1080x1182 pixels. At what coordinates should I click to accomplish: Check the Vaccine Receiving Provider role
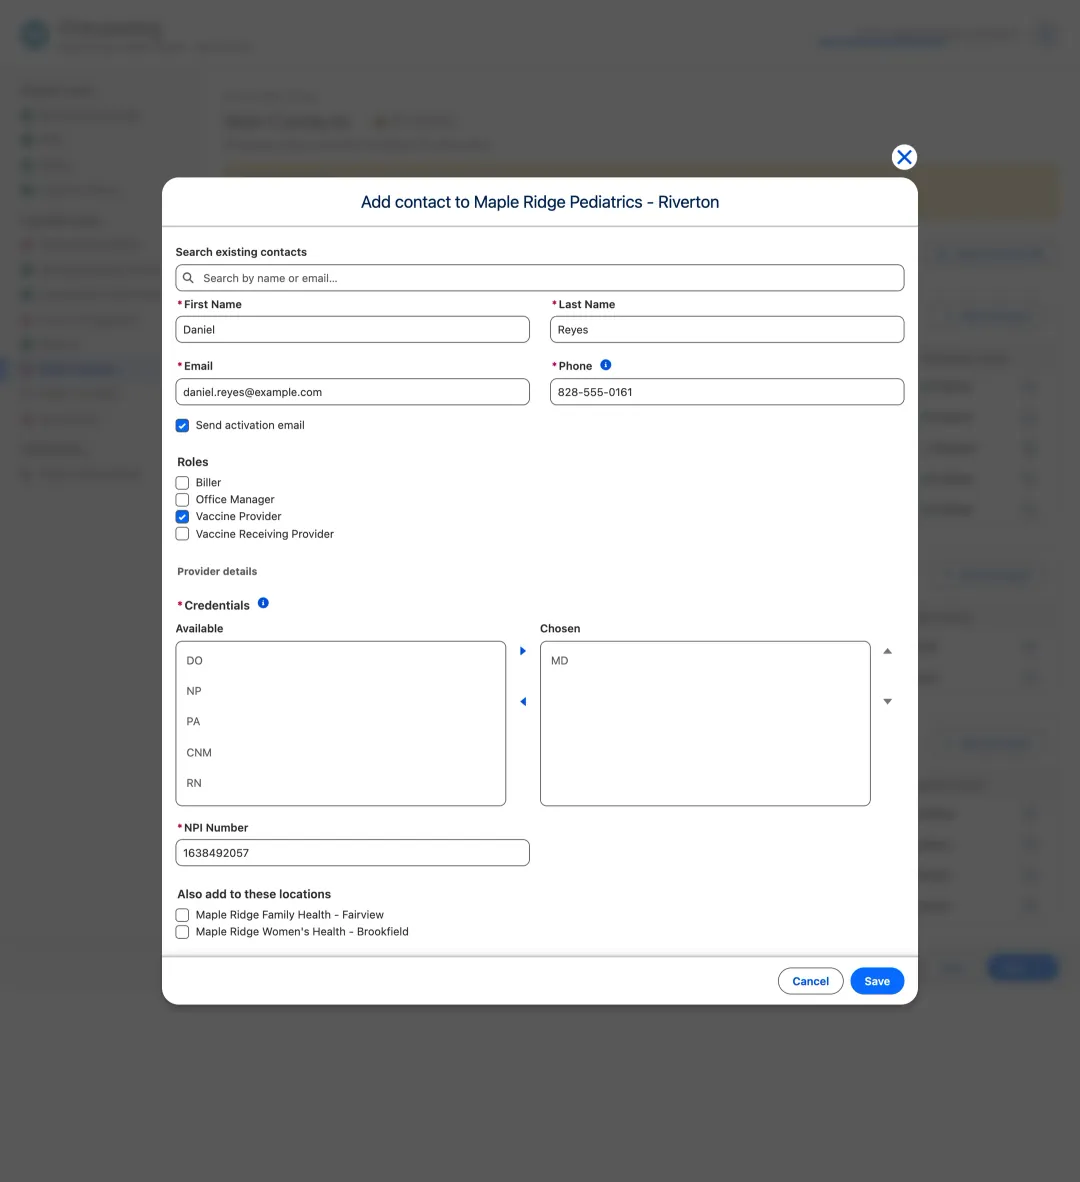click(x=182, y=534)
